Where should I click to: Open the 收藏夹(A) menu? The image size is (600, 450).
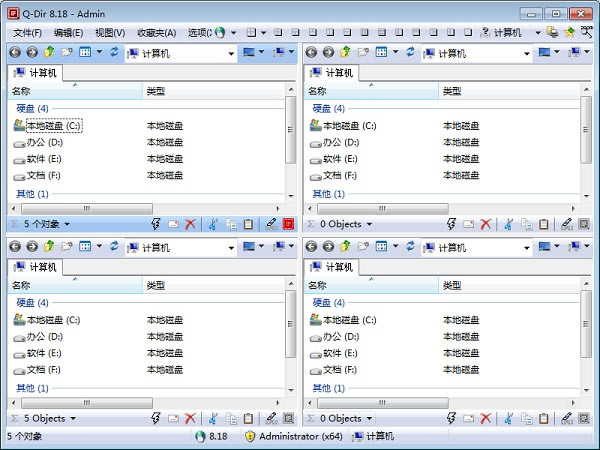(x=156, y=32)
